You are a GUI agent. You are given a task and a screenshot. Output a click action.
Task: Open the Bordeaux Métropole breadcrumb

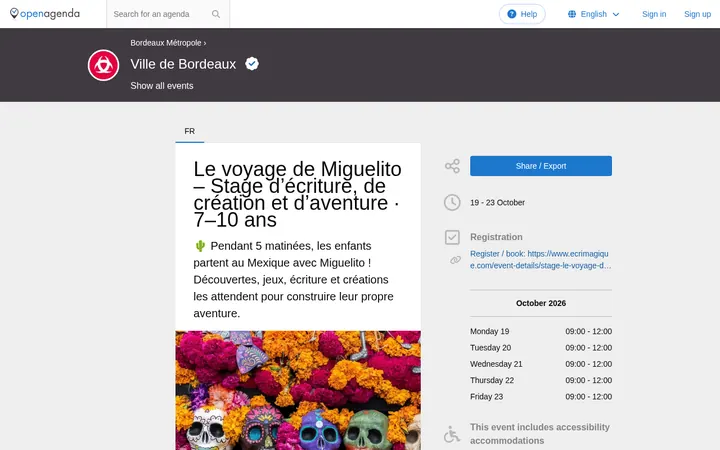166,43
